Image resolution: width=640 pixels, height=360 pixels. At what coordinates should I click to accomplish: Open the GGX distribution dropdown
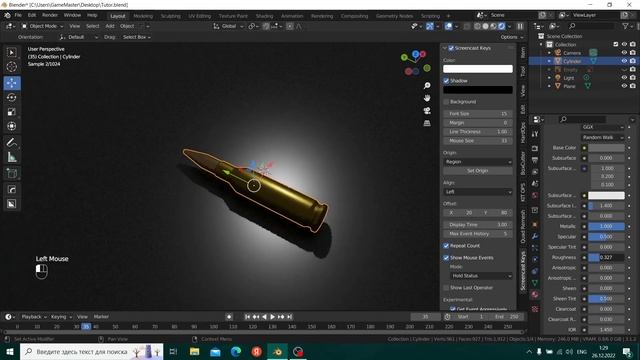[x=603, y=127]
